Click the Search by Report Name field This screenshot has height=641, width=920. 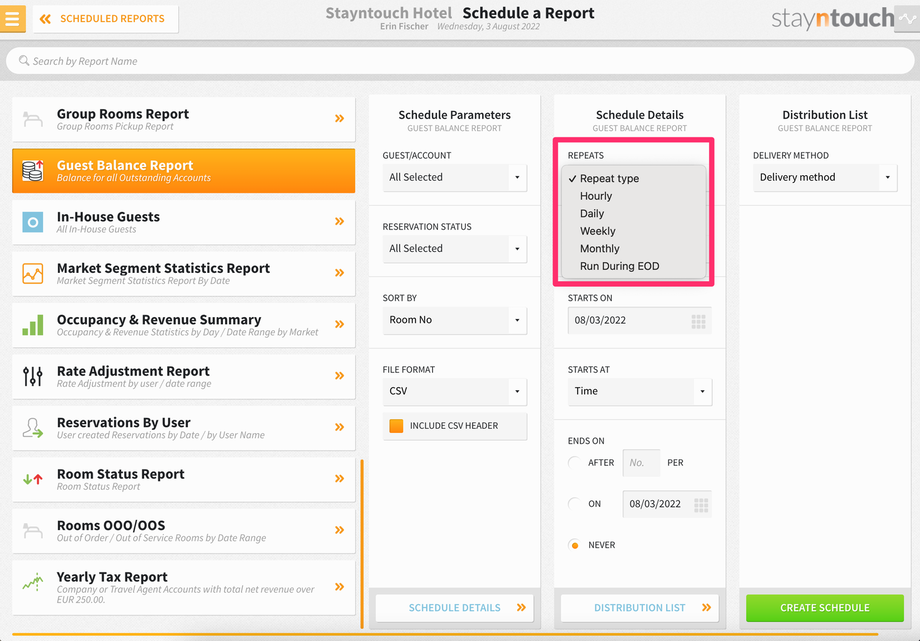460,61
